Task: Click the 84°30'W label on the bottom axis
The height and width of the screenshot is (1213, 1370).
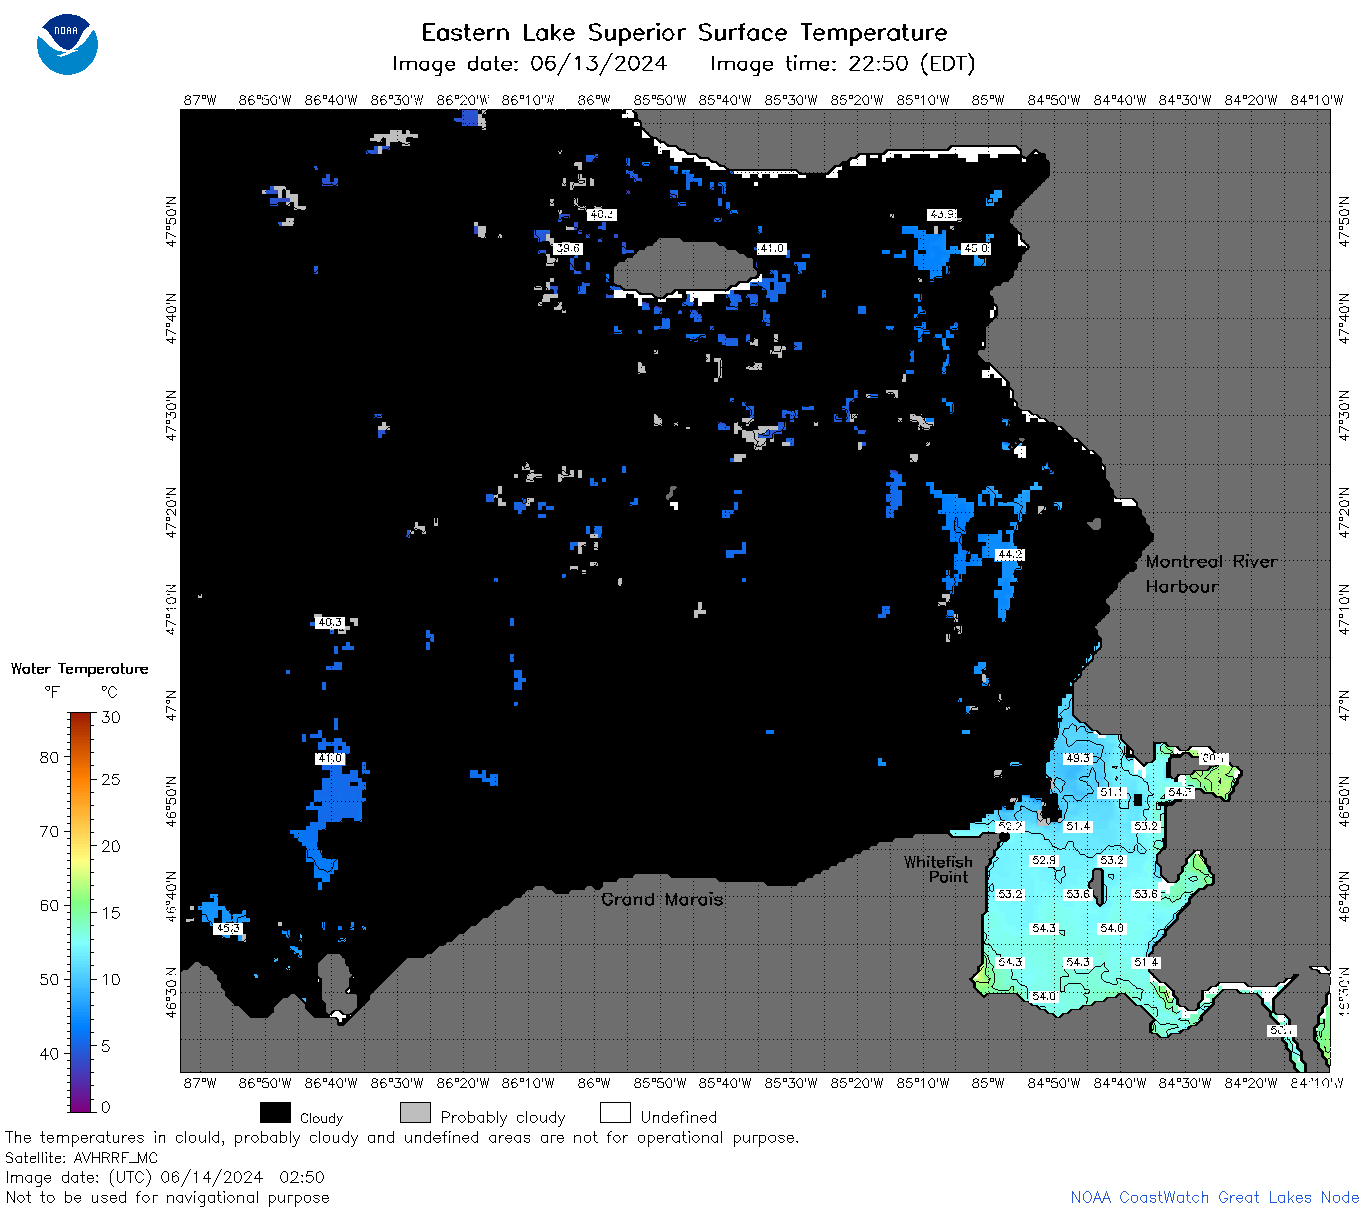Action: pos(1185,1082)
